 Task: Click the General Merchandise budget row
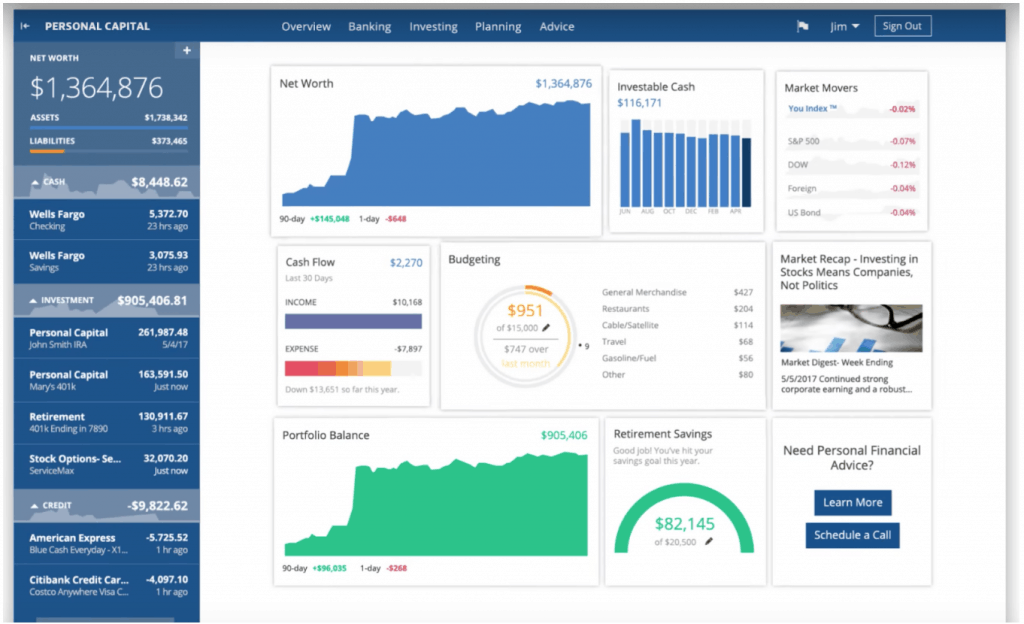coord(677,292)
